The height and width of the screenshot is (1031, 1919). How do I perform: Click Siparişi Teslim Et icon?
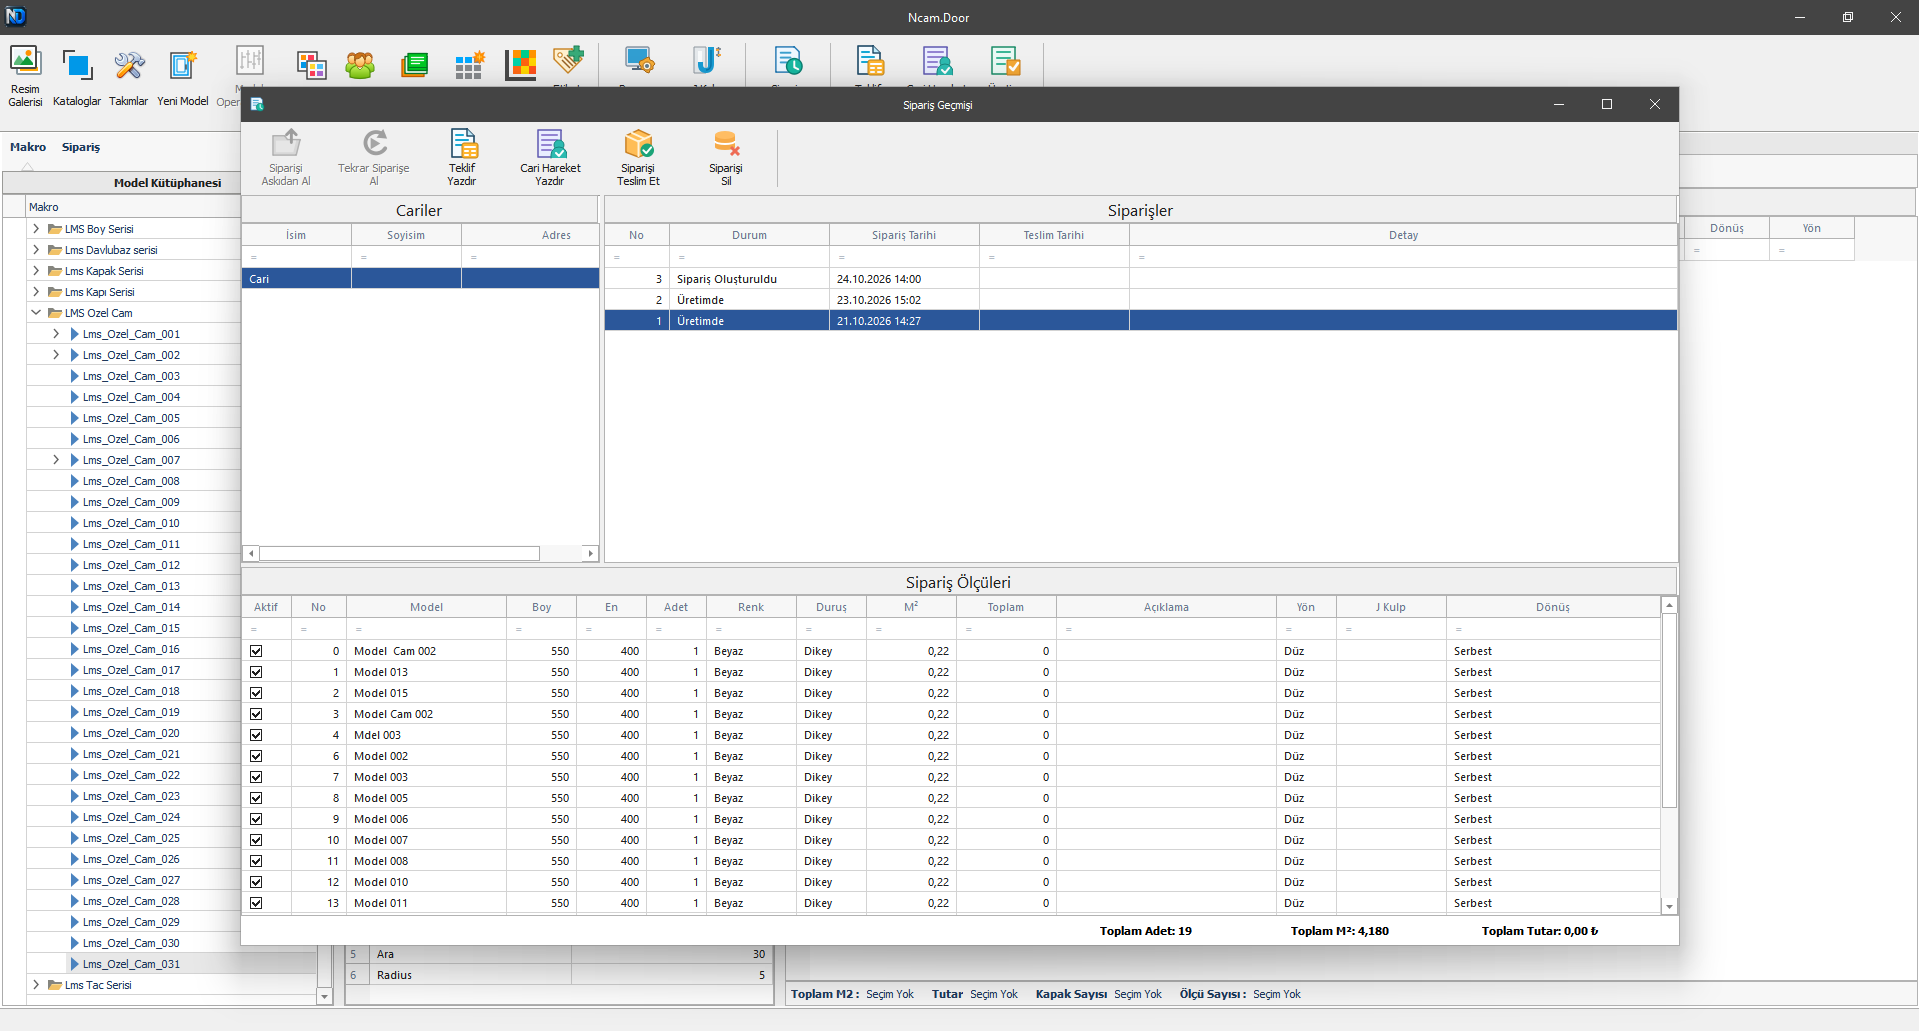pos(638,157)
